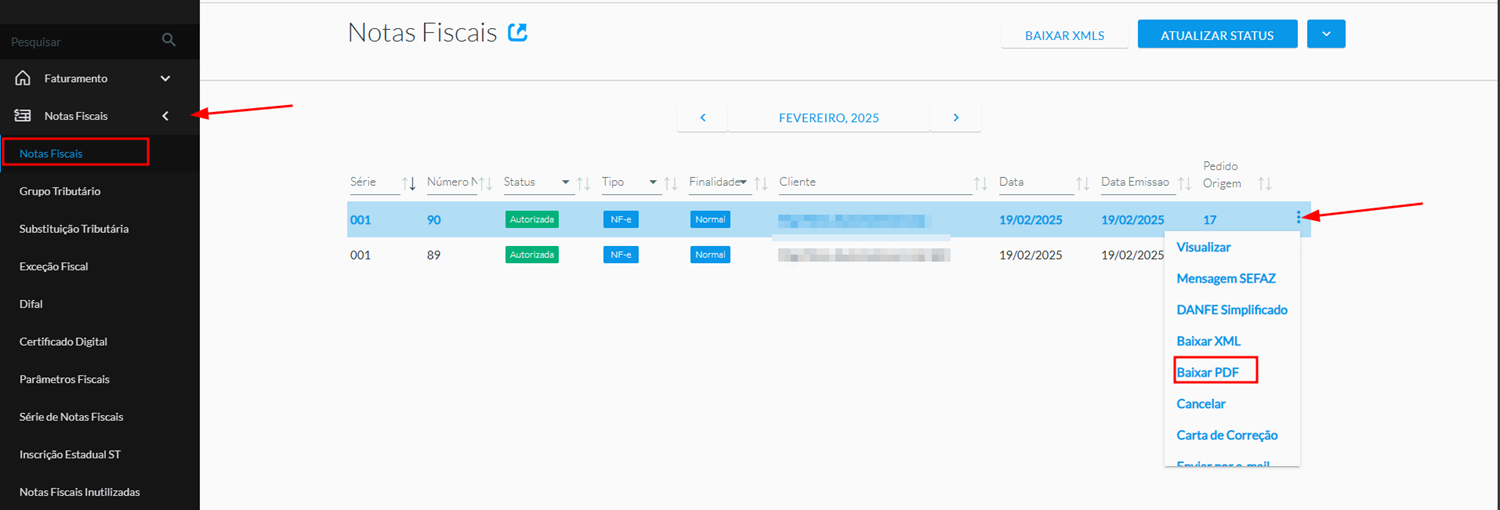
Task: Open Inscrição Estadual ST in the sidebar
Action: [70, 454]
